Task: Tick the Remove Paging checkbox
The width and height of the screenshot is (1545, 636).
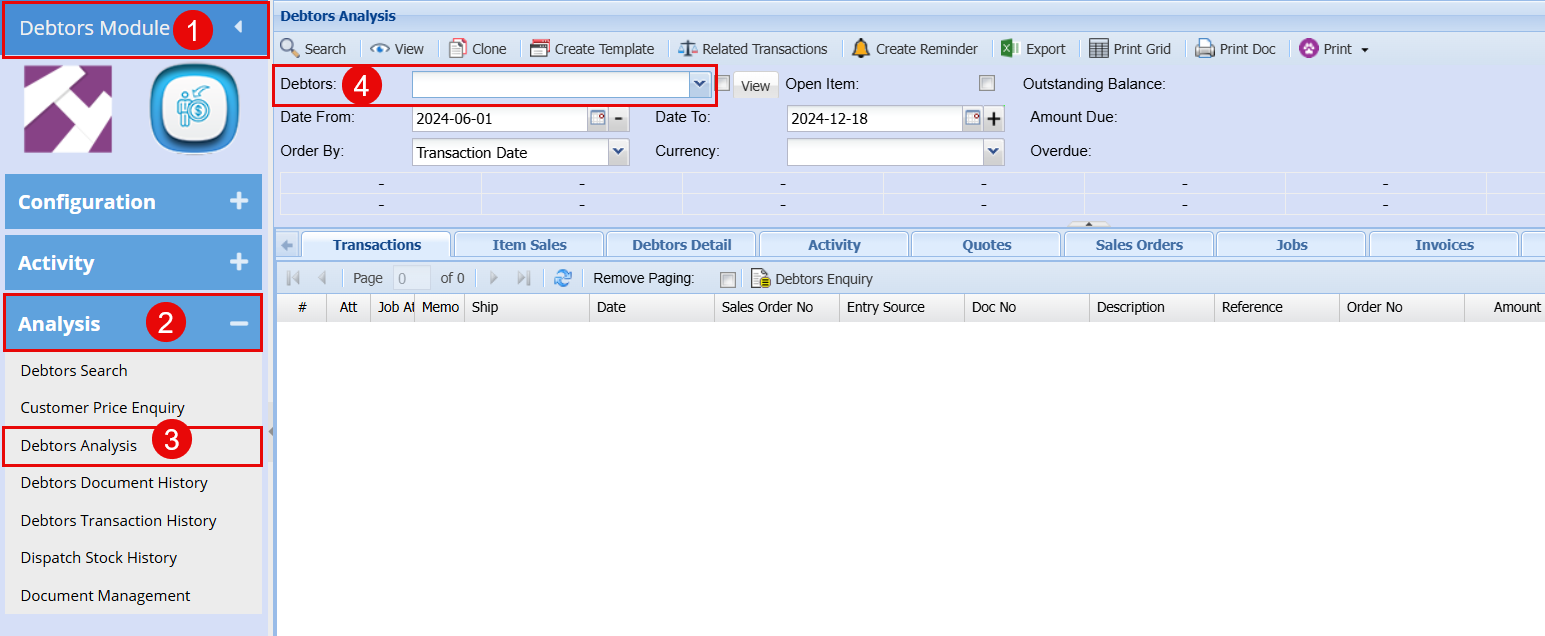Action: click(x=728, y=279)
